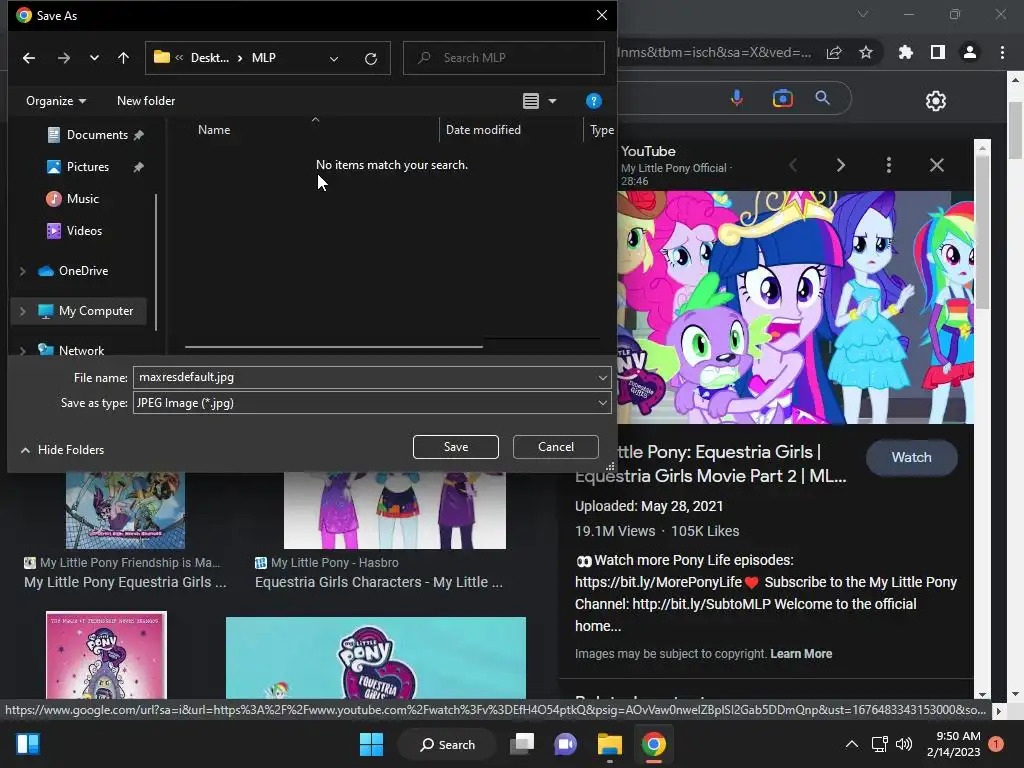Sort by Date modified column header
The image size is (1024, 768).
tap(483, 130)
